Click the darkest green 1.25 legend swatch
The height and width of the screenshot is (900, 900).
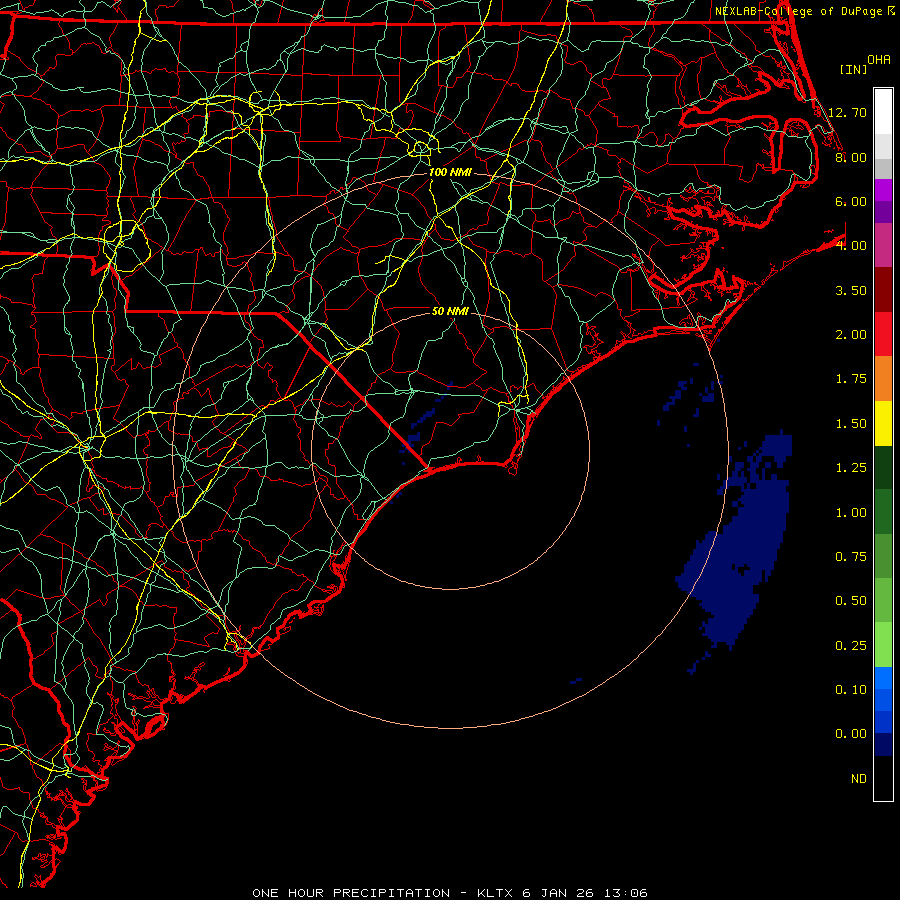pos(883,468)
